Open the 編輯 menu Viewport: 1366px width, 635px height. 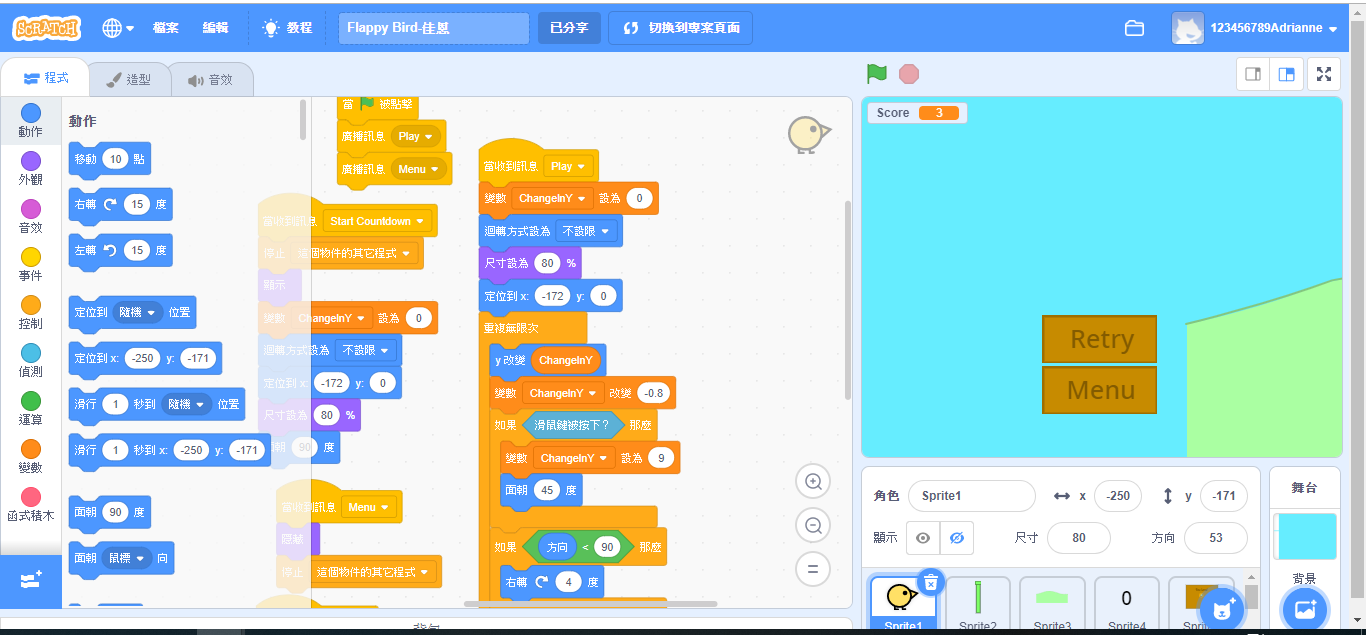coord(215,28)
